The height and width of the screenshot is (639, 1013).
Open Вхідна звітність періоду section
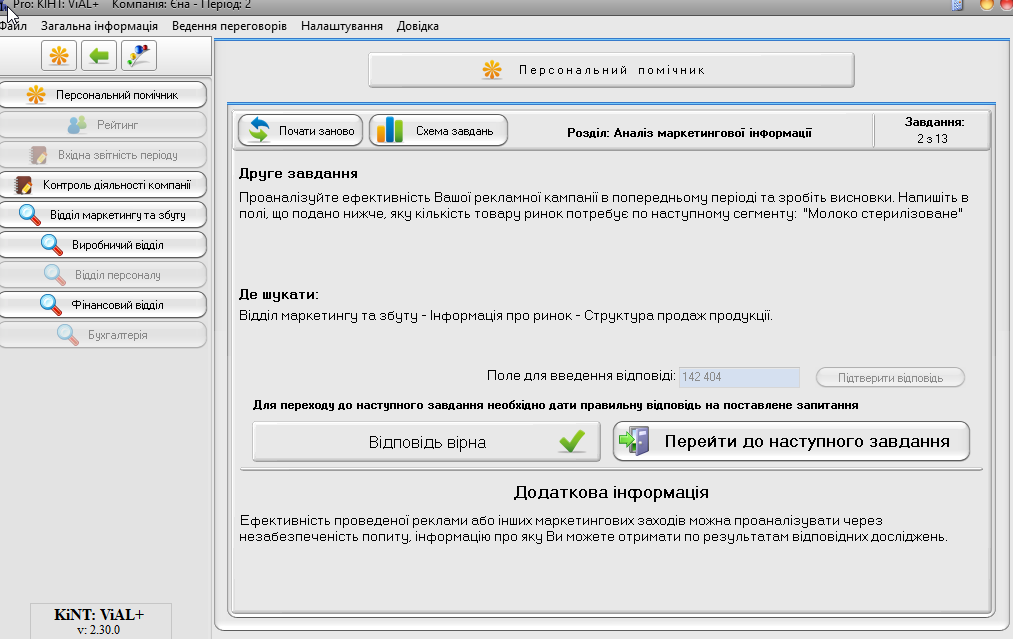pyautogui.click(x=103, y=155)
